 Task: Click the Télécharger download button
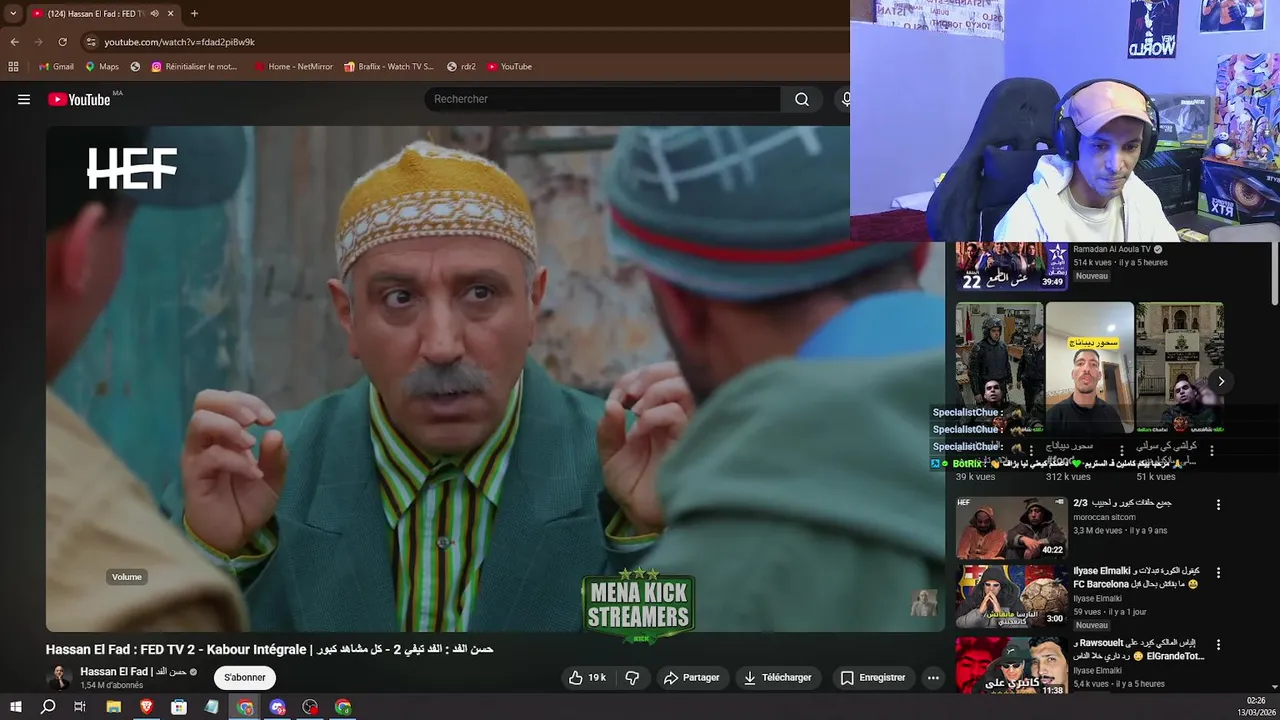click(777, 677)
